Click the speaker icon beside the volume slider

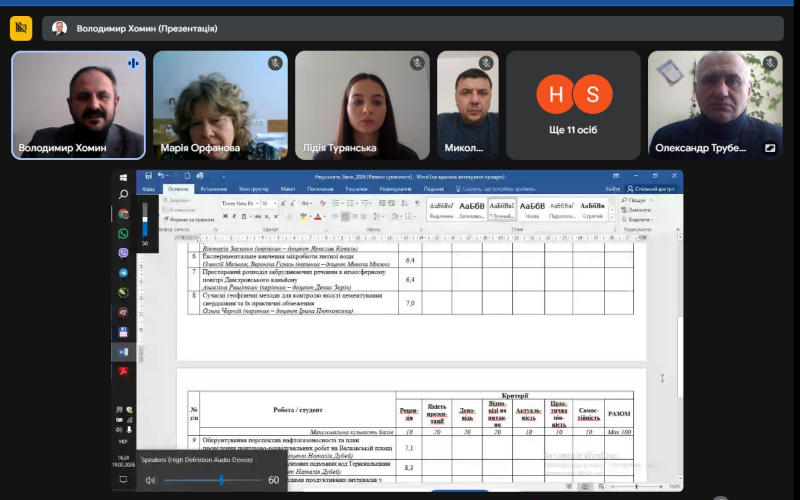[x=150, y=480]
